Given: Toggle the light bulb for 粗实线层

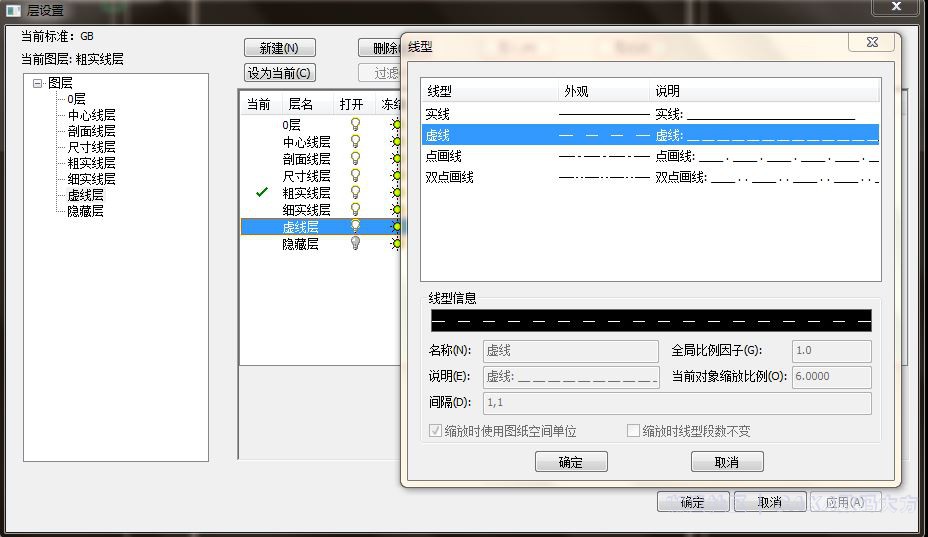Looking at the screenshot, I should [355, 192].
